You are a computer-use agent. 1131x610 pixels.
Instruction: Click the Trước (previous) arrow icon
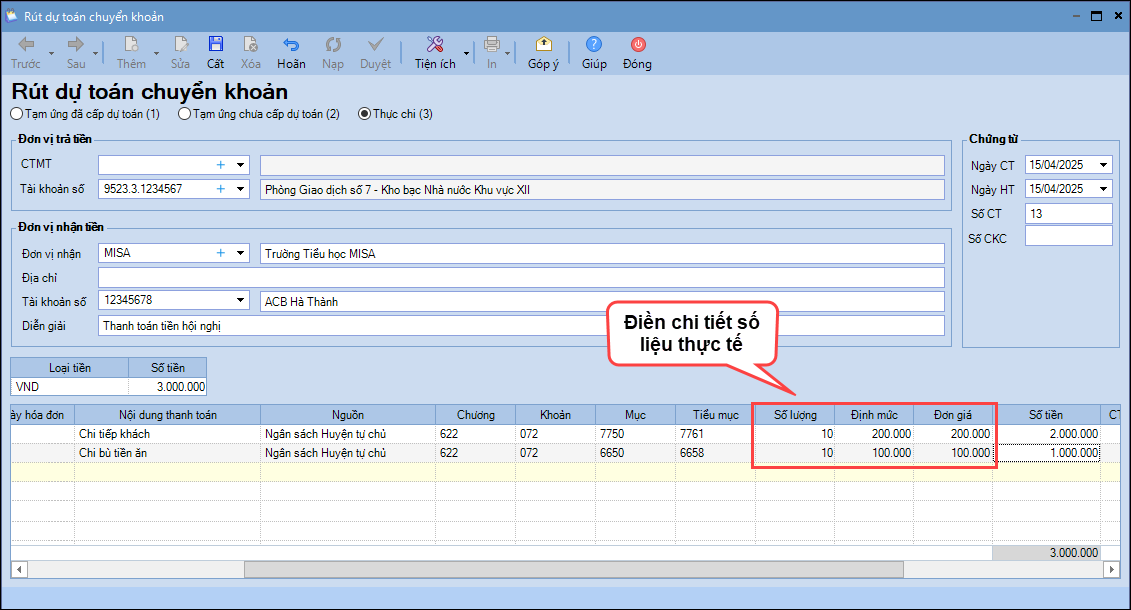click(26, 45)
